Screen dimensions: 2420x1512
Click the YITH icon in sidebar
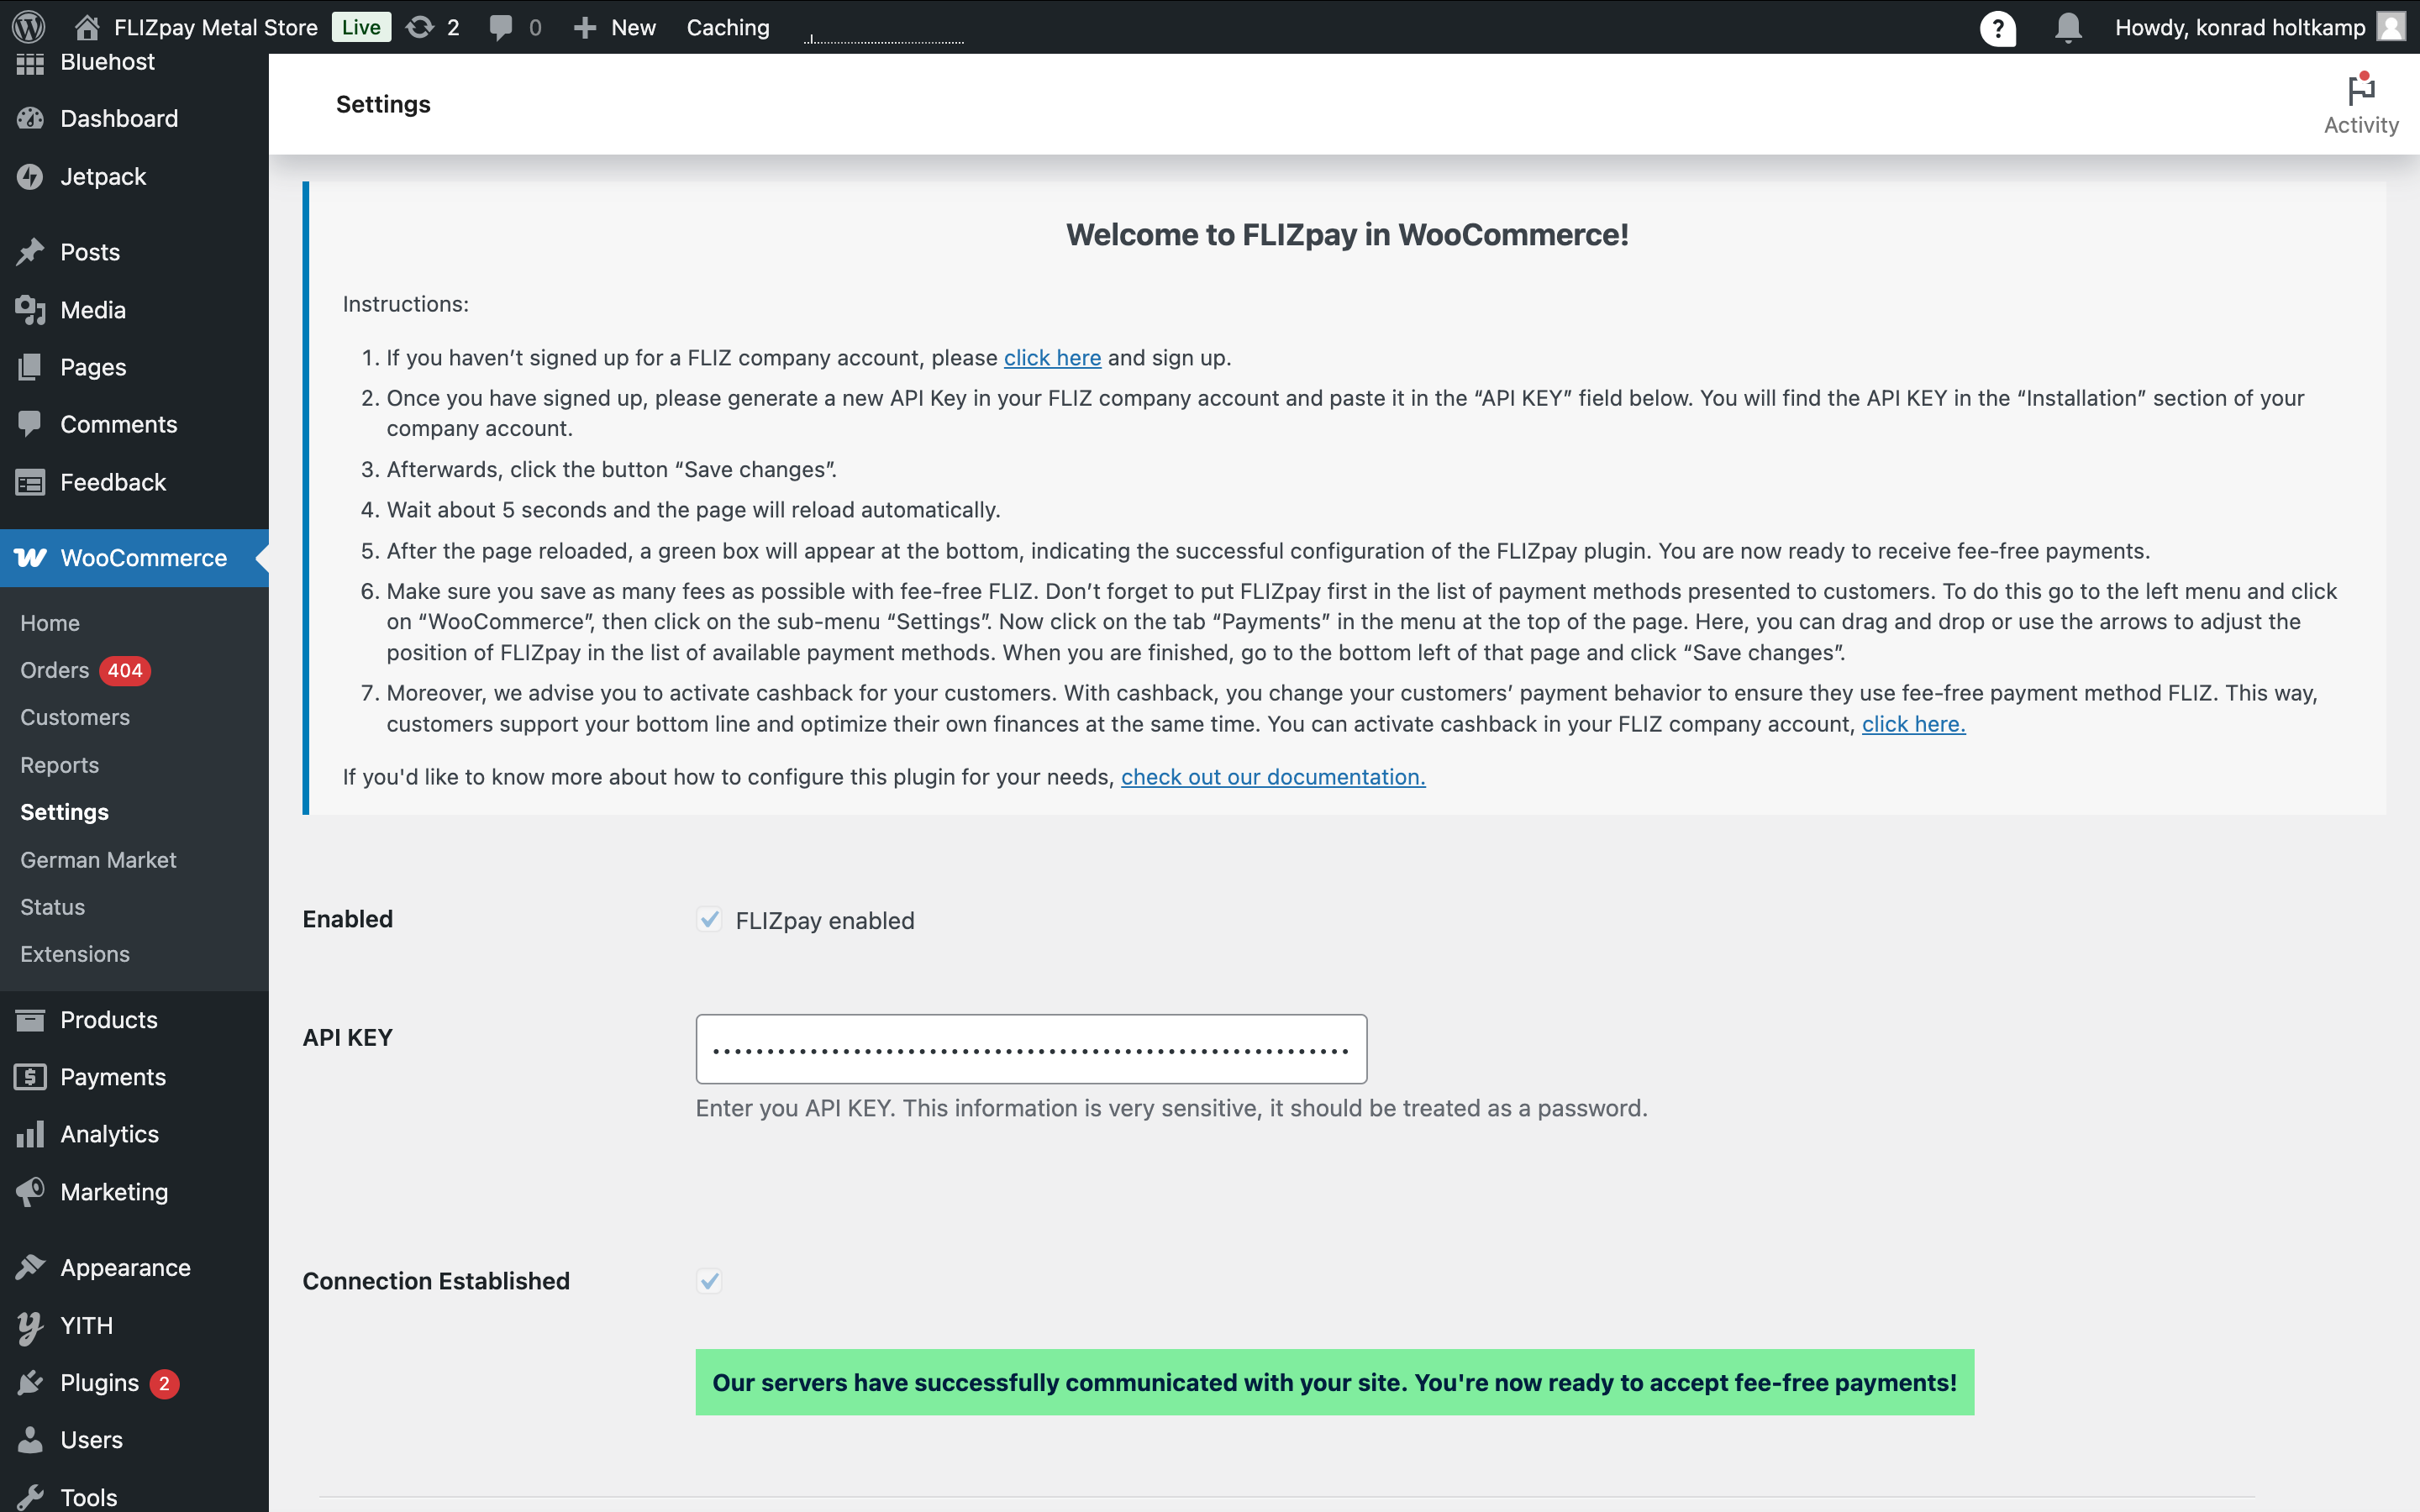[30, 1326]
